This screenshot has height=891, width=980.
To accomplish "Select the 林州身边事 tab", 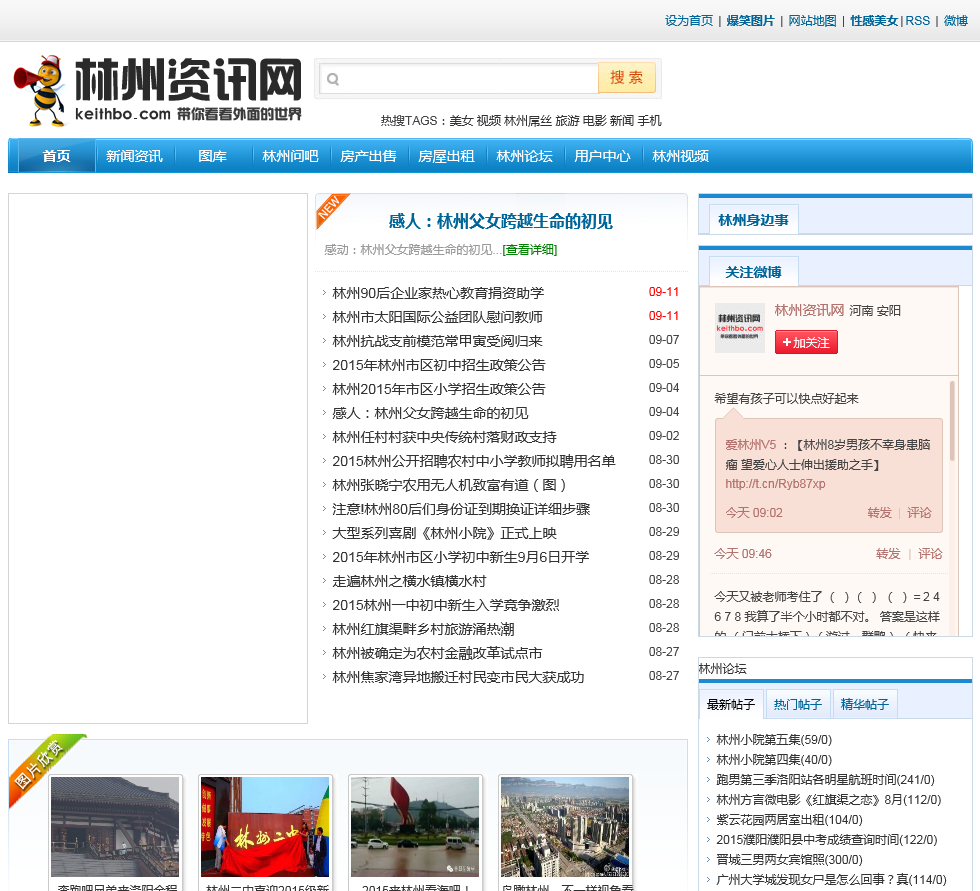I will [754, 220].
